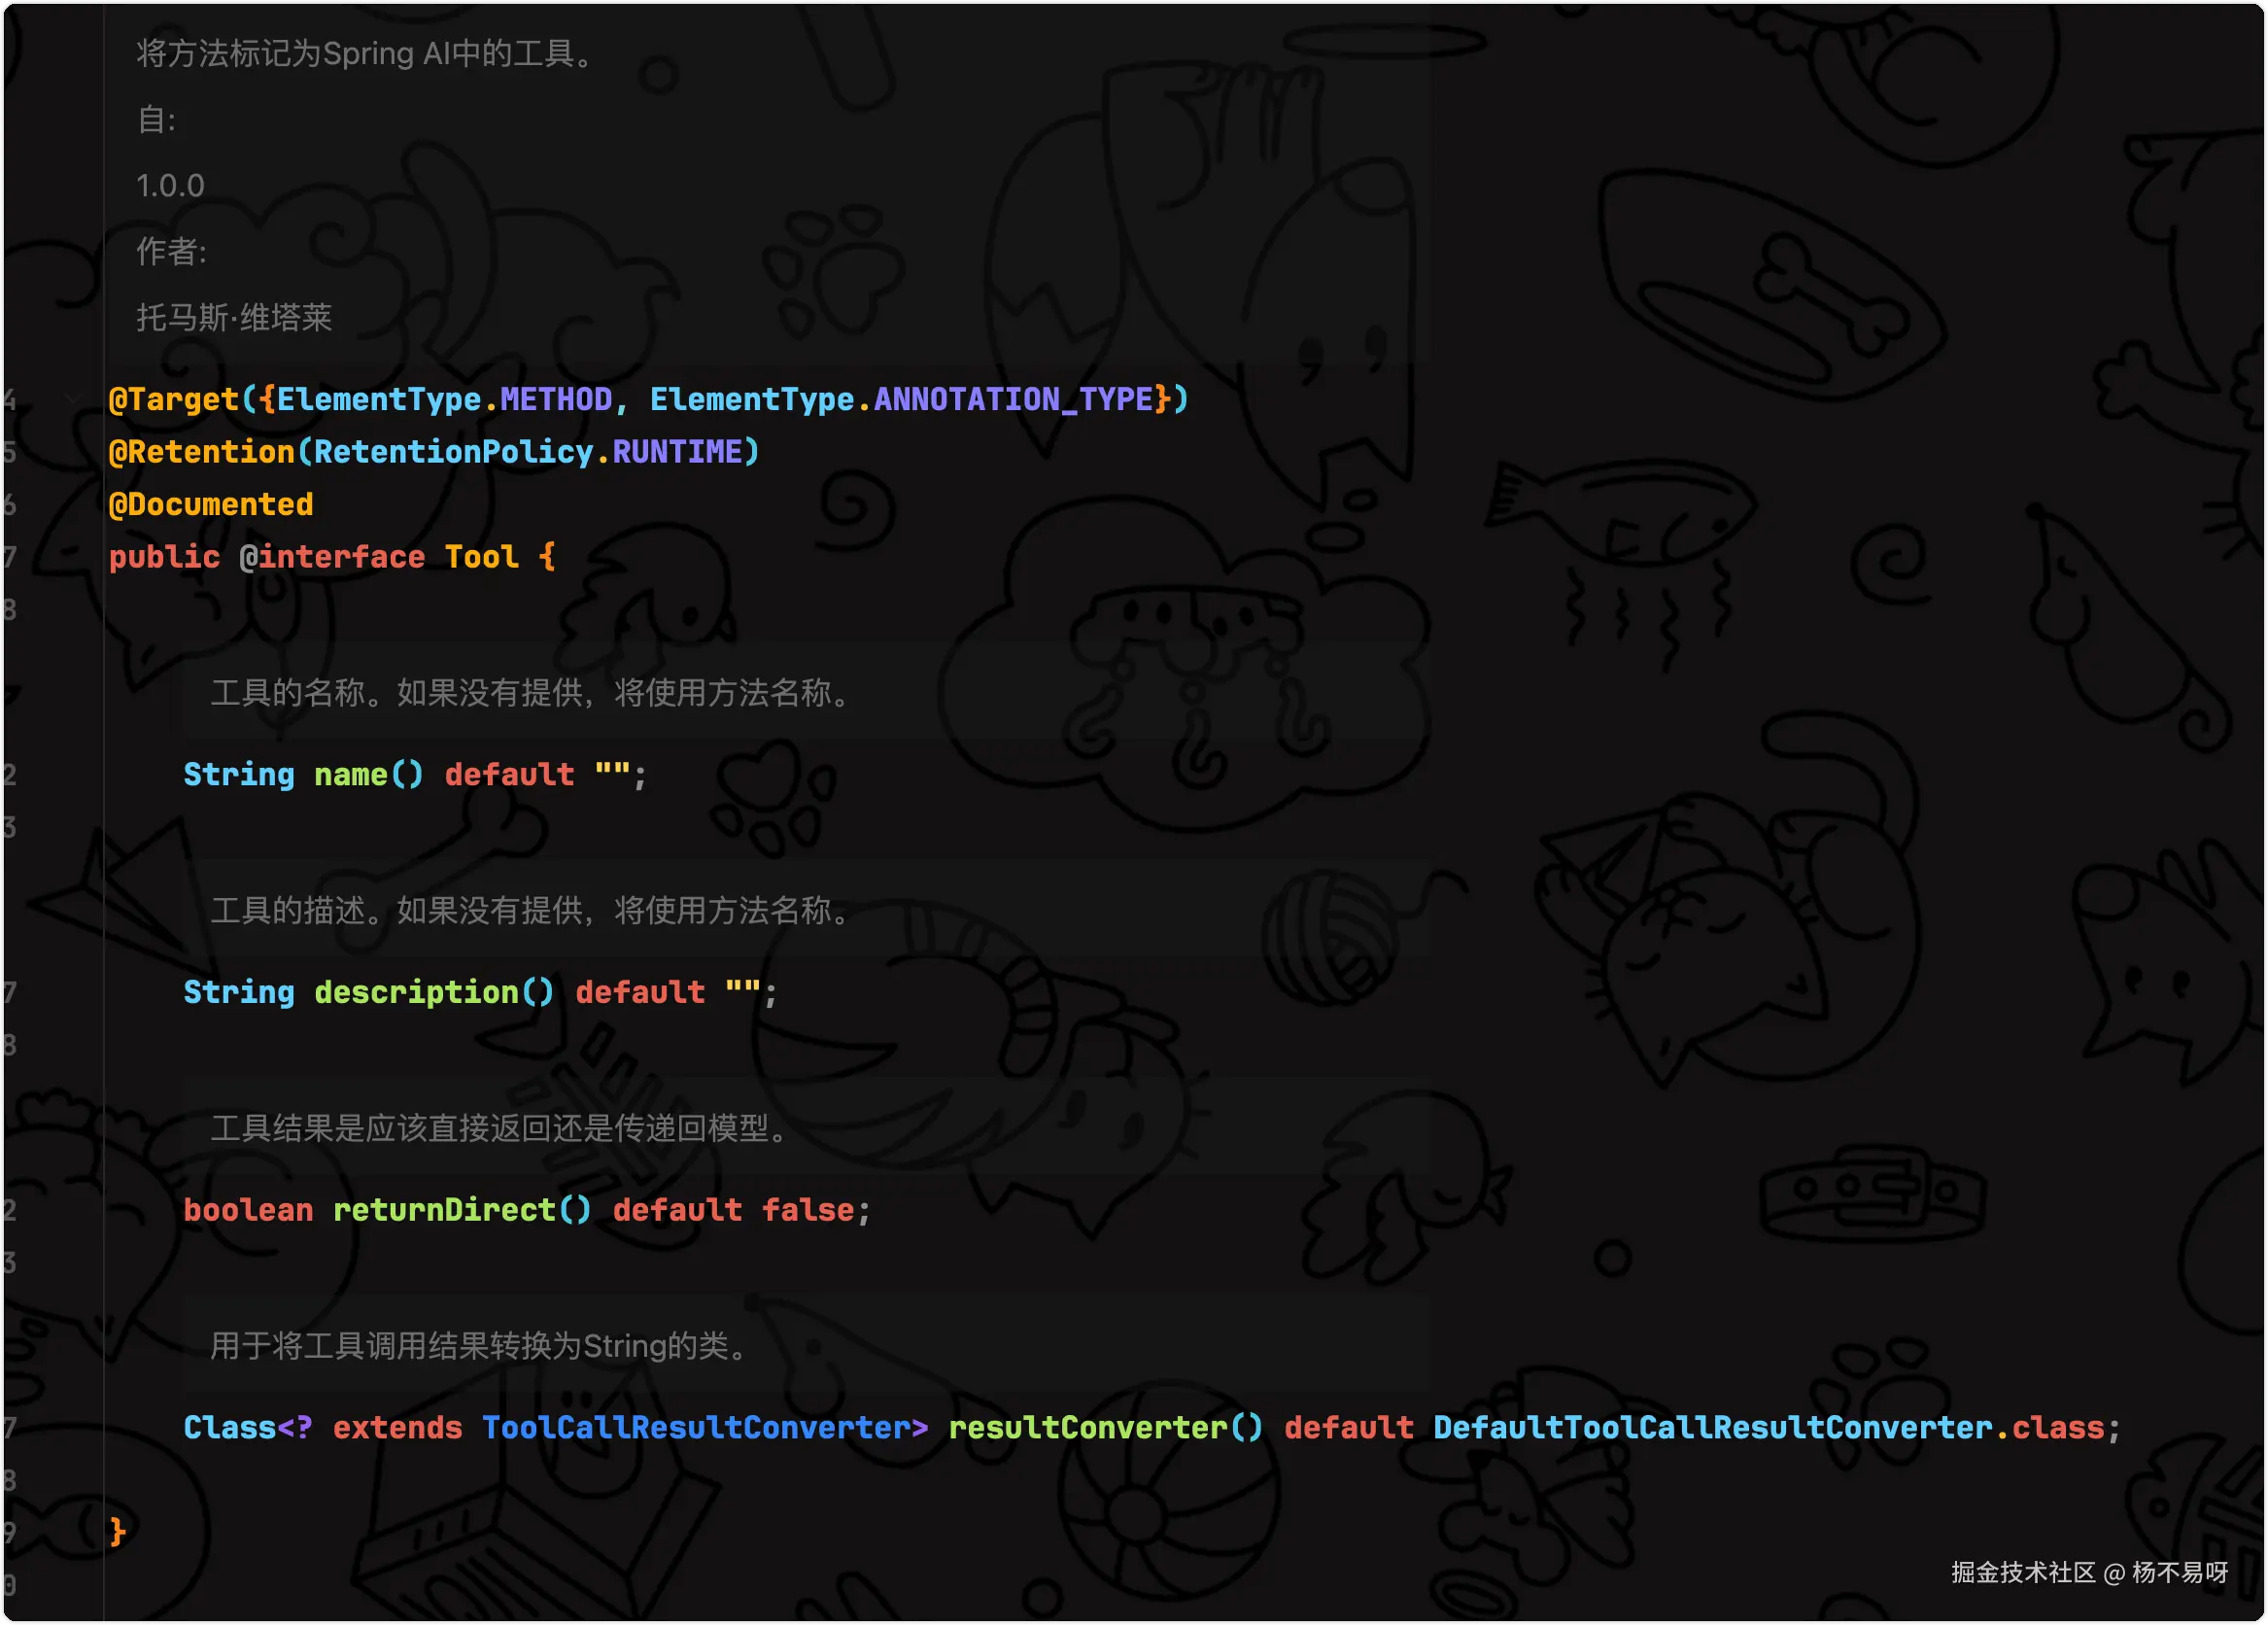Click the name() method declaration

[350, 774]
